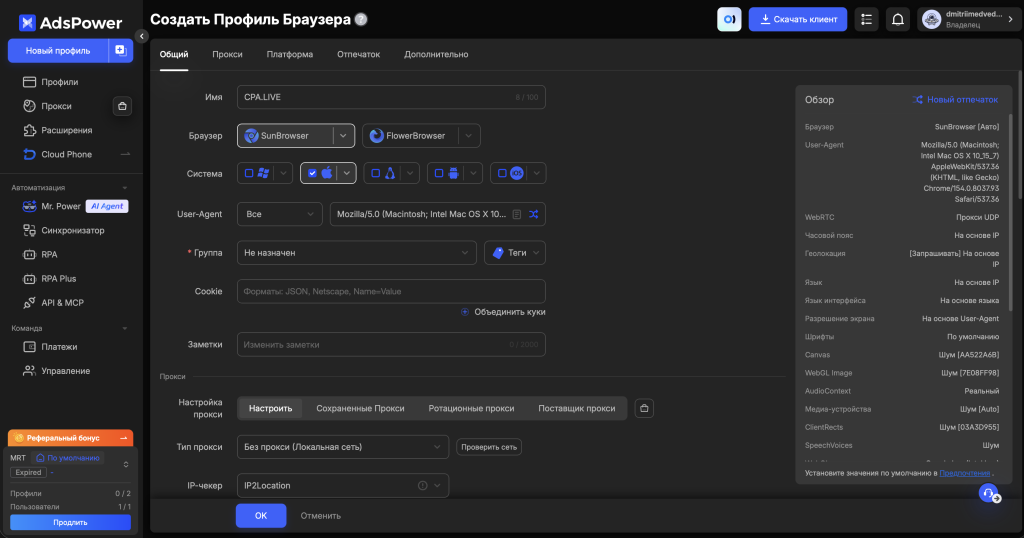Open User-Agent Все filter dropdown

point(280,214)
